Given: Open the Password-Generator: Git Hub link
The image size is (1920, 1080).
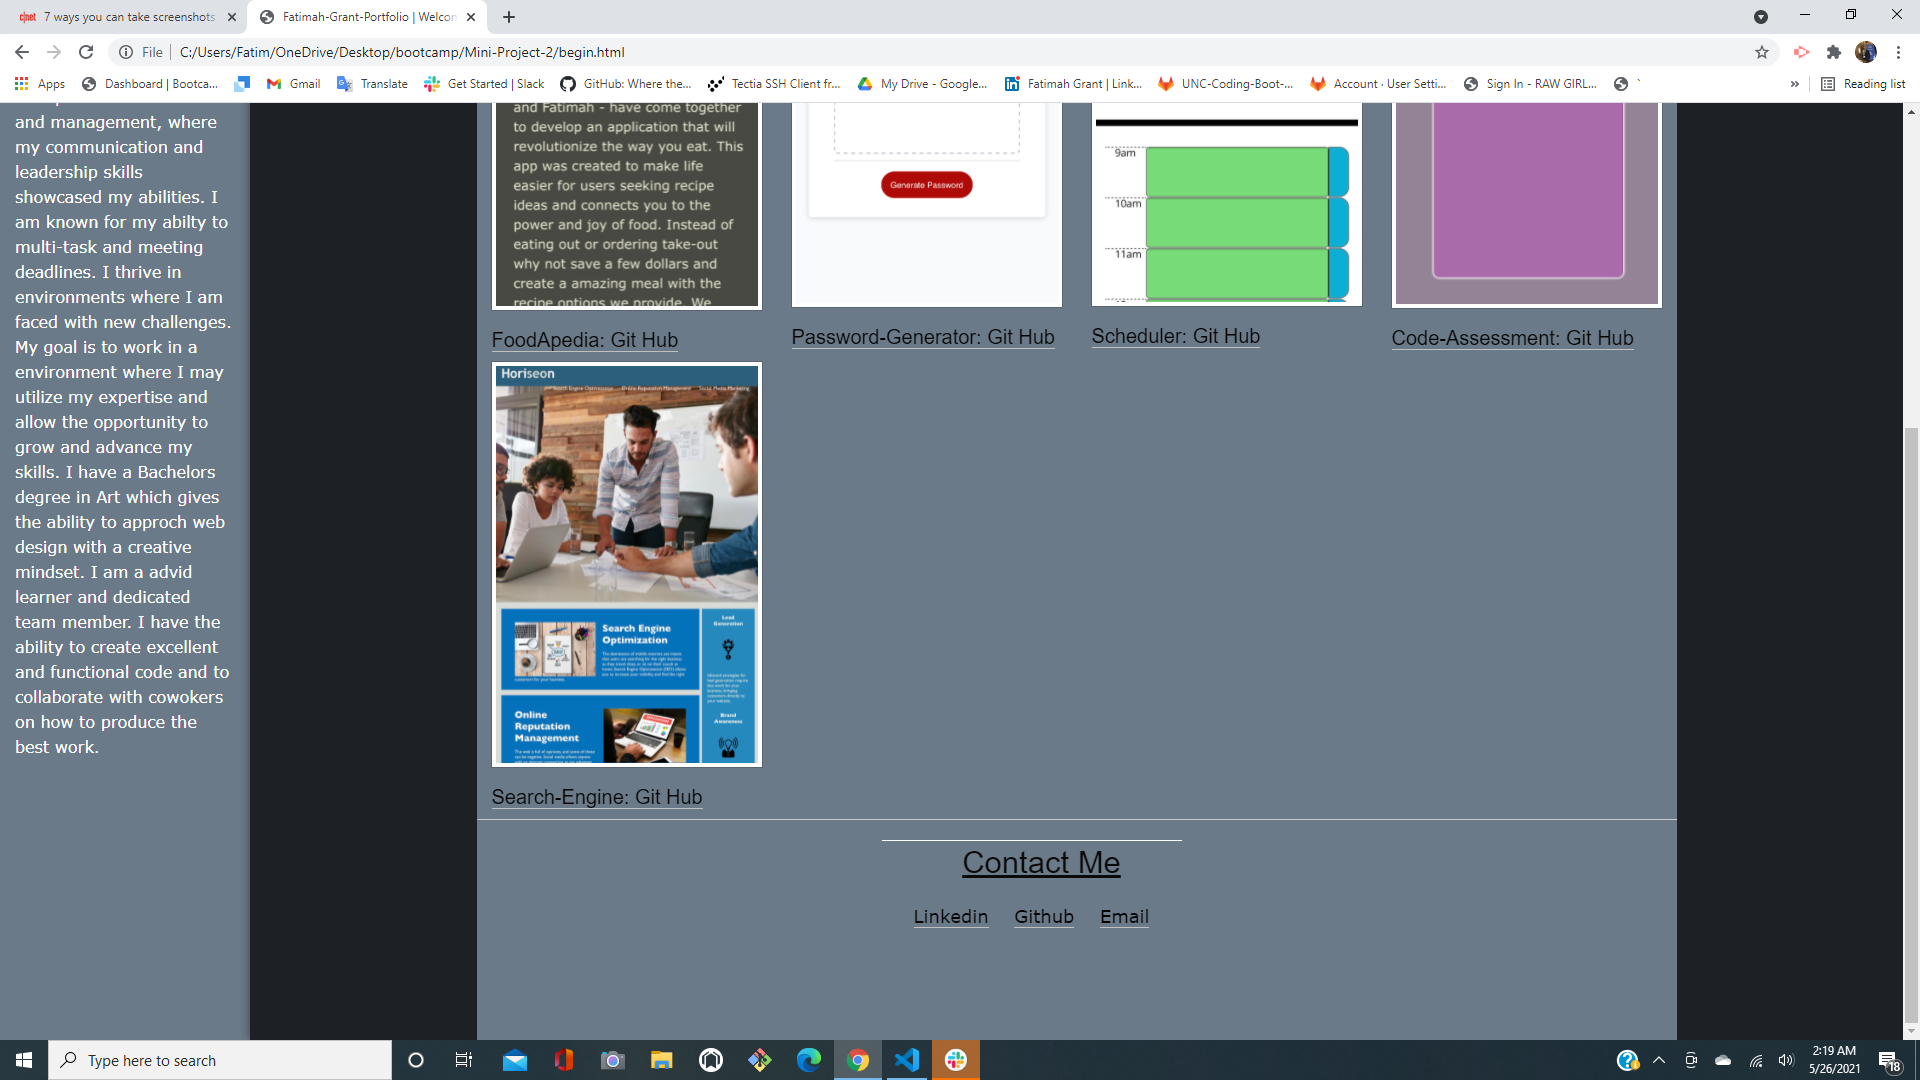Looking at the screenshot, I should pyautogui.click(x=923, y=337).
